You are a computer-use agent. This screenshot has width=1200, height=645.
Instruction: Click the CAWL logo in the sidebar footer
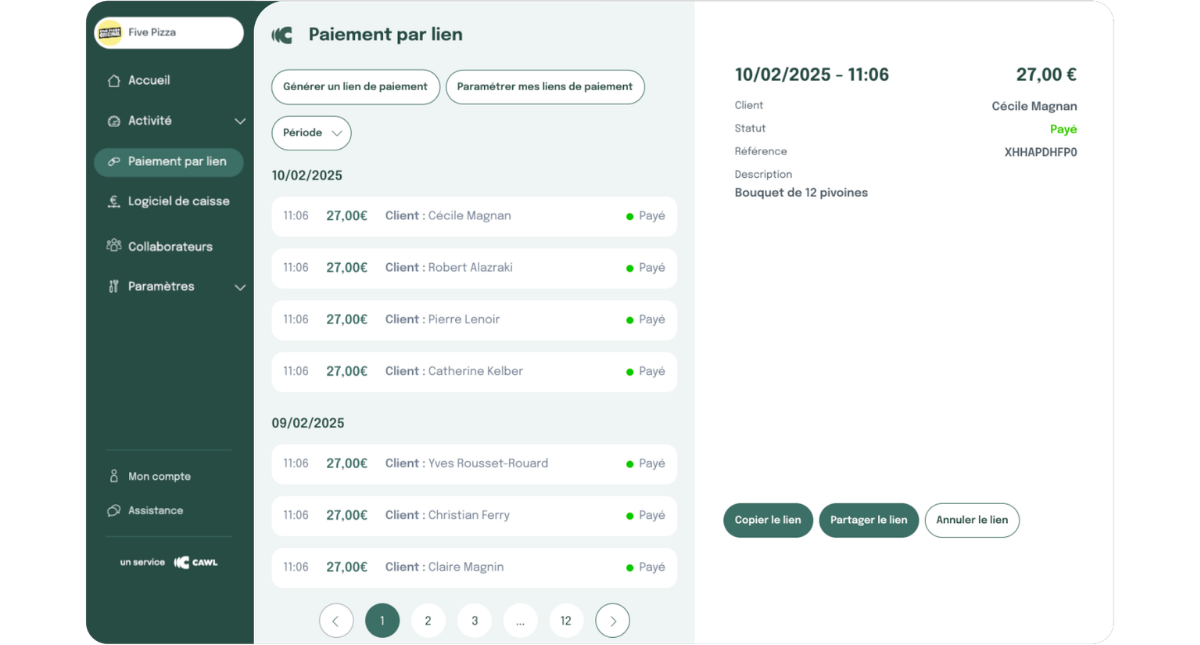click(195, 562)
